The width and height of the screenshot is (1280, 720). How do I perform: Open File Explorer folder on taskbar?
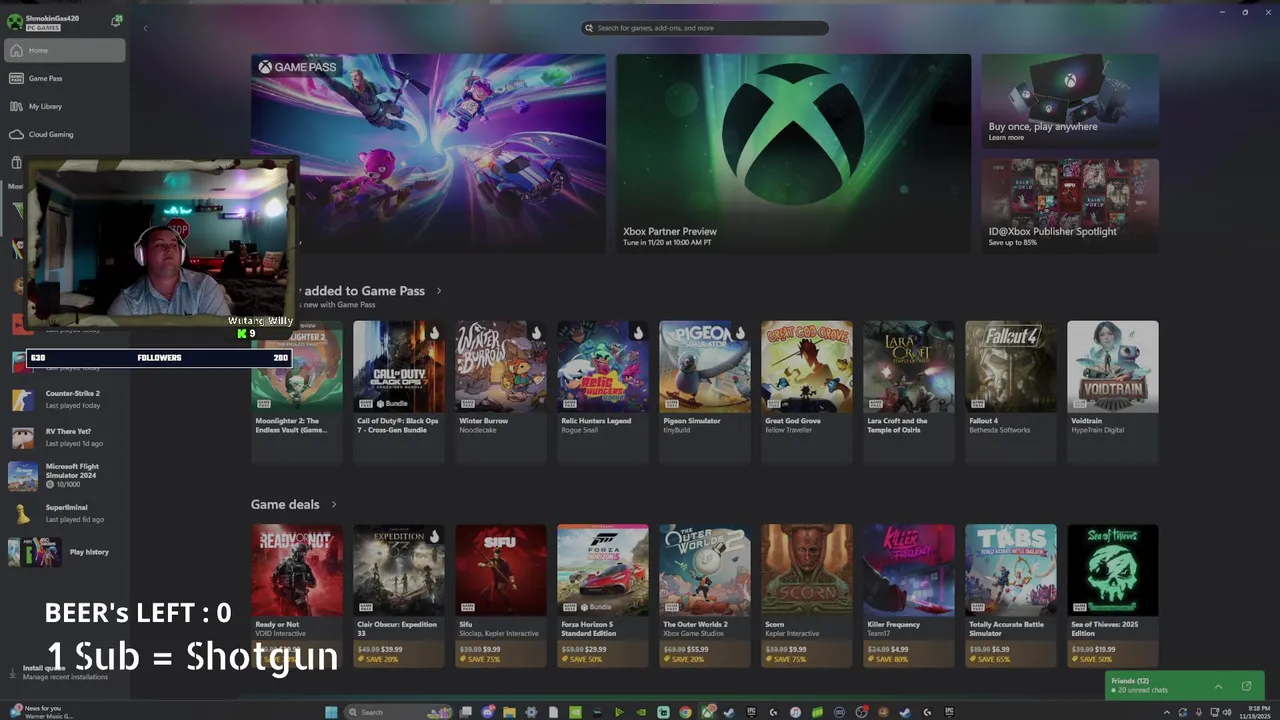tap(509, 712)
